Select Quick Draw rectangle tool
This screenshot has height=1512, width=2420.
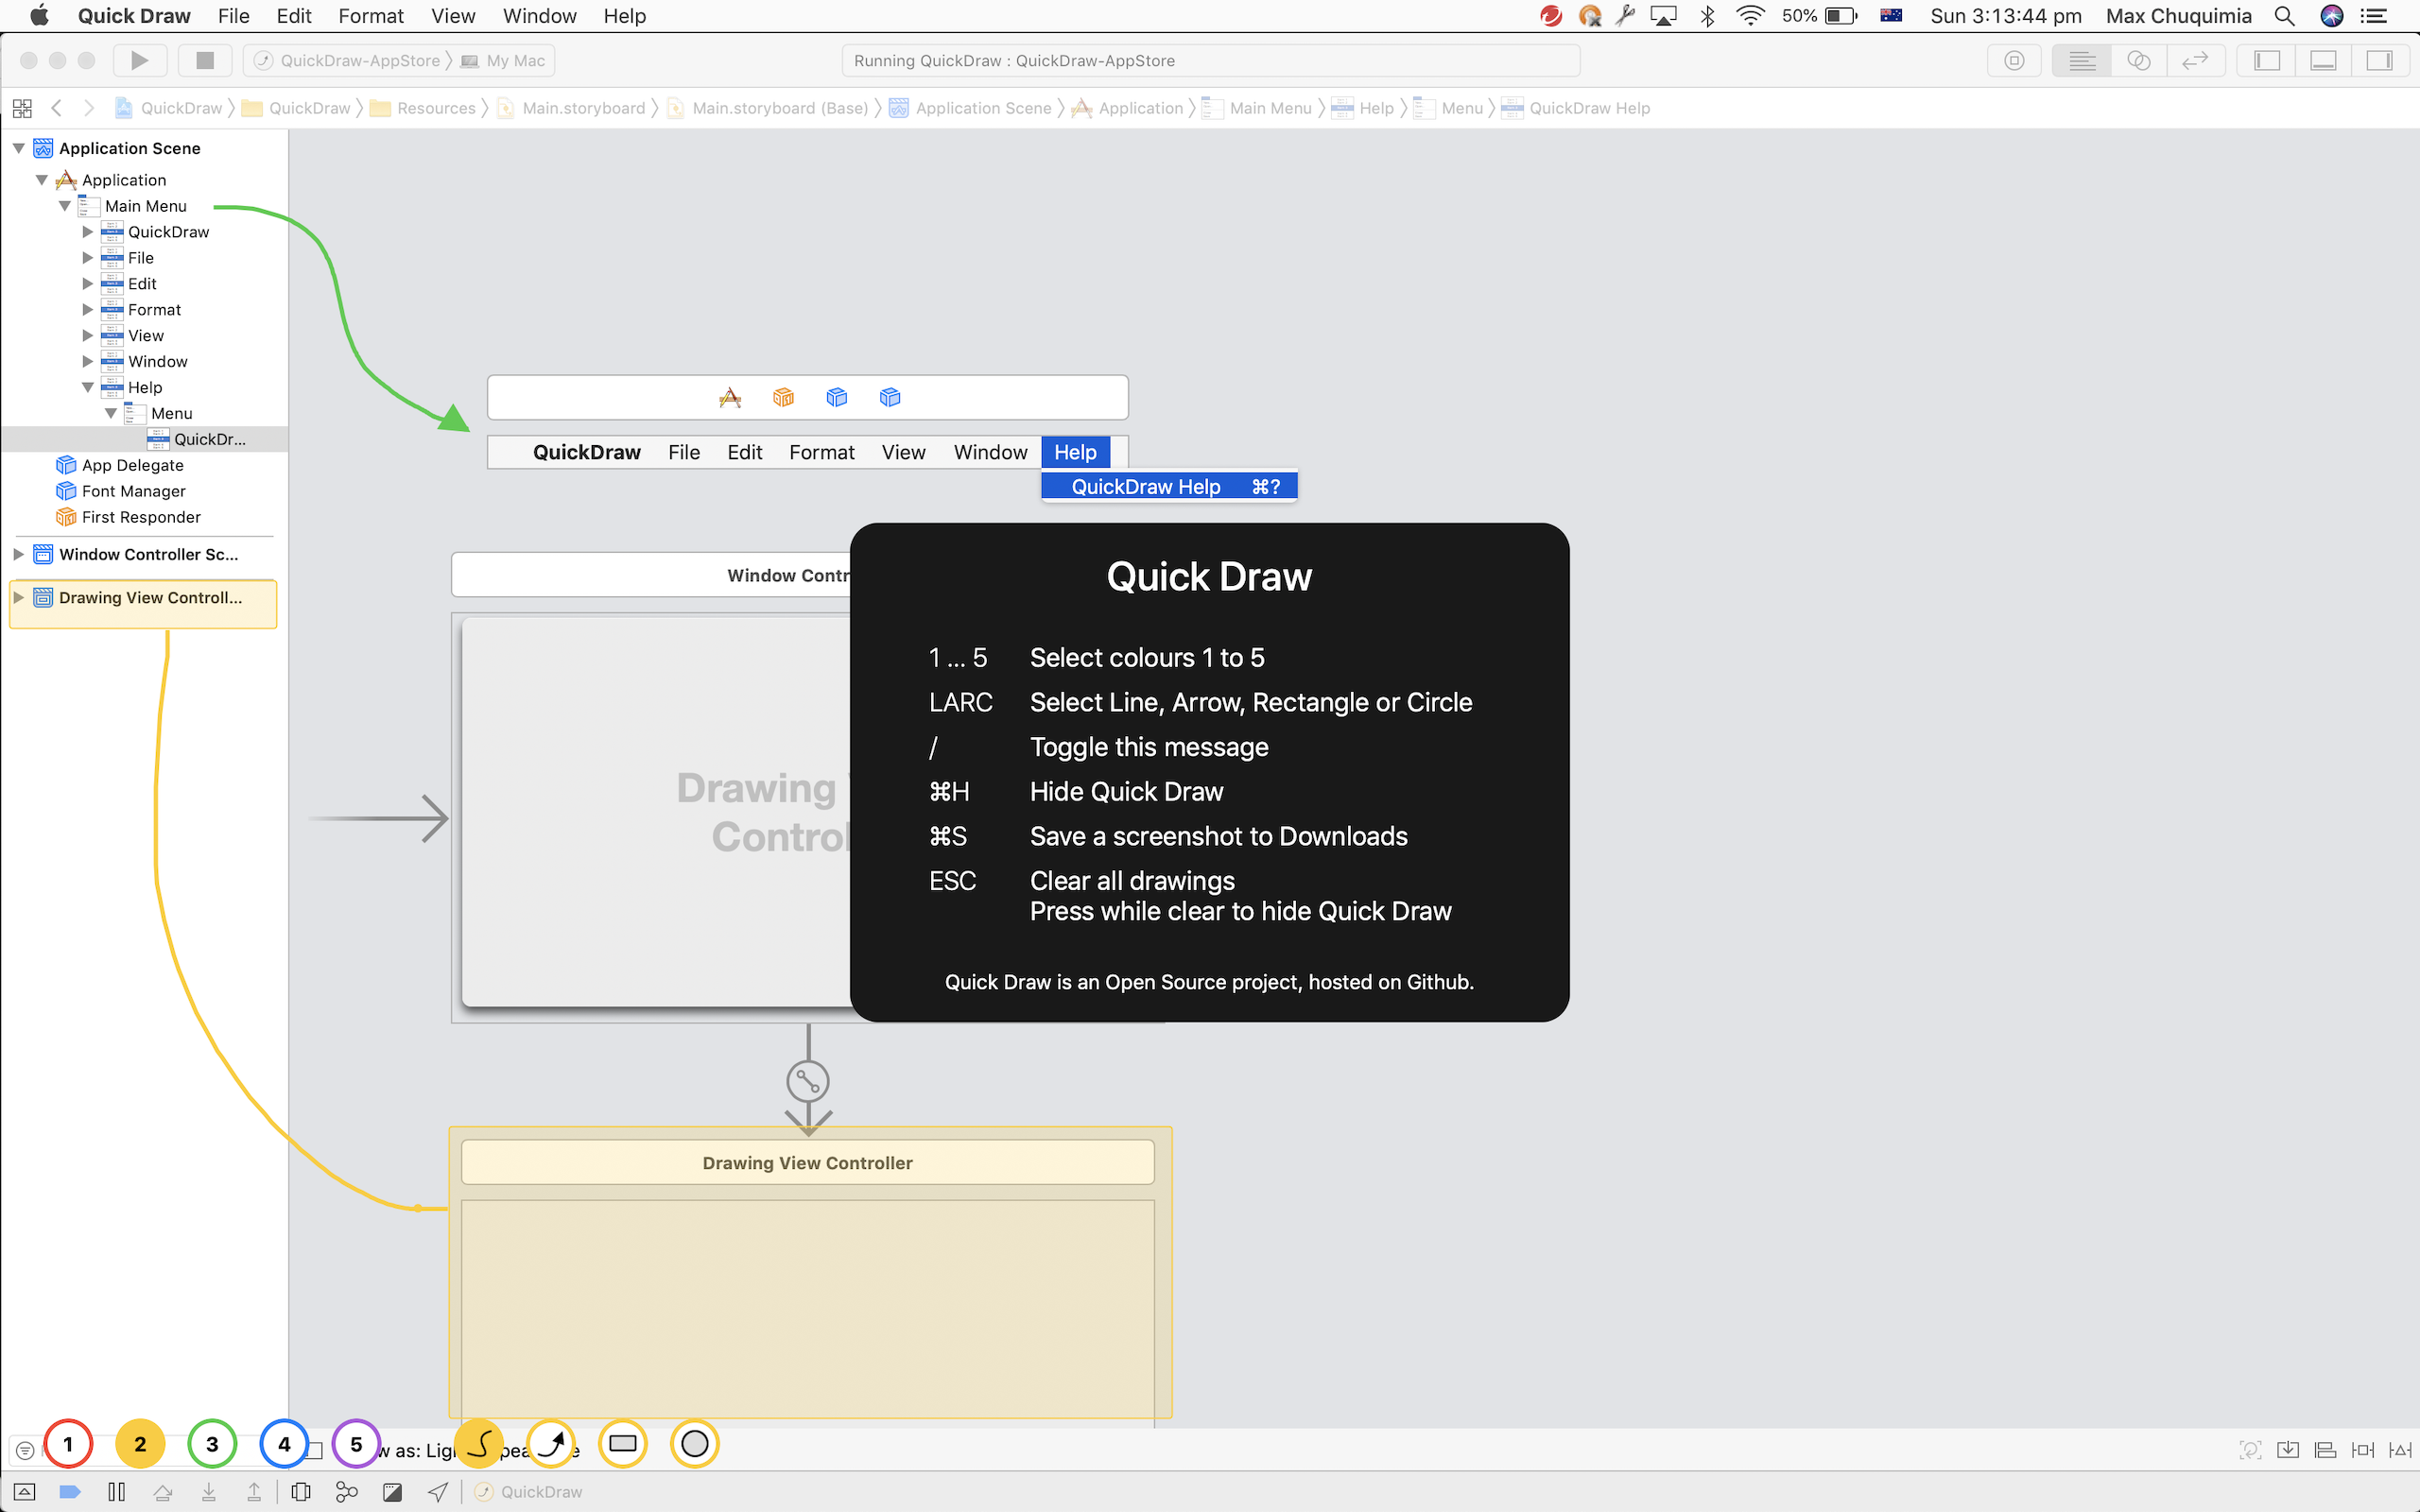pos(623,1444)
